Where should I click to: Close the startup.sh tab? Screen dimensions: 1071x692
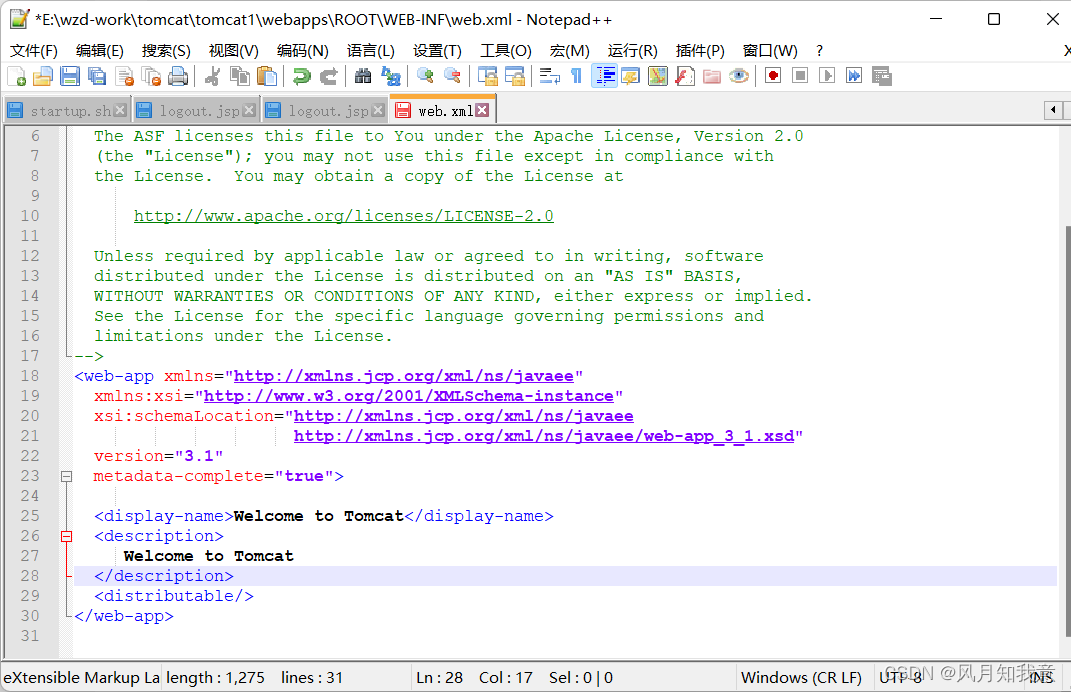pyautogui.click(x=120, y=110)
